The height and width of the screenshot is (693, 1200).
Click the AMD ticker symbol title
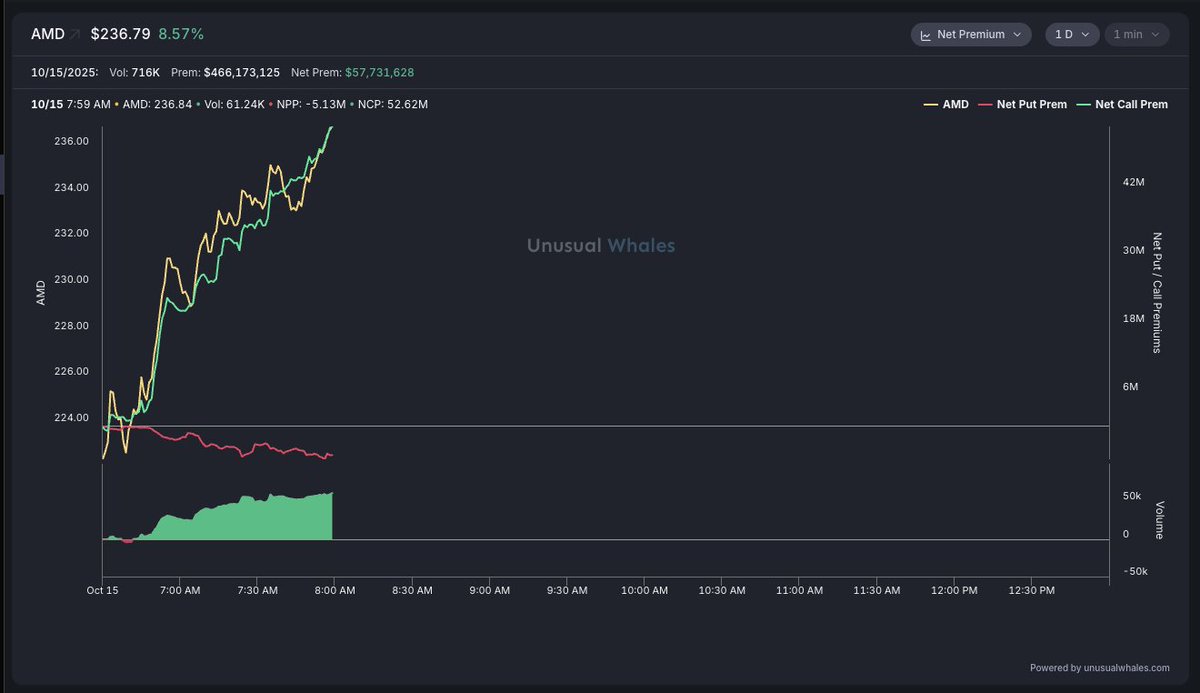click(47, 34)
